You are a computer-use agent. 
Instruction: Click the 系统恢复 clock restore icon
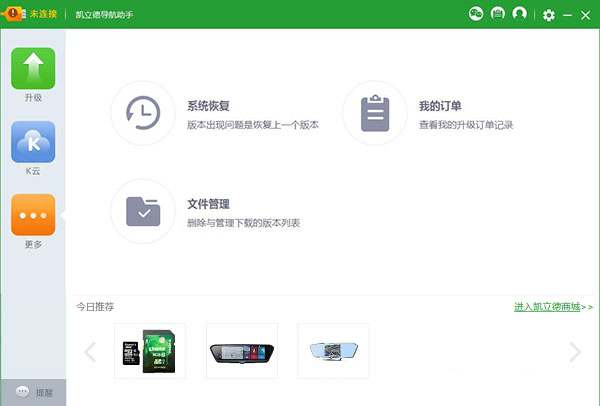click(x=143, y=113)
